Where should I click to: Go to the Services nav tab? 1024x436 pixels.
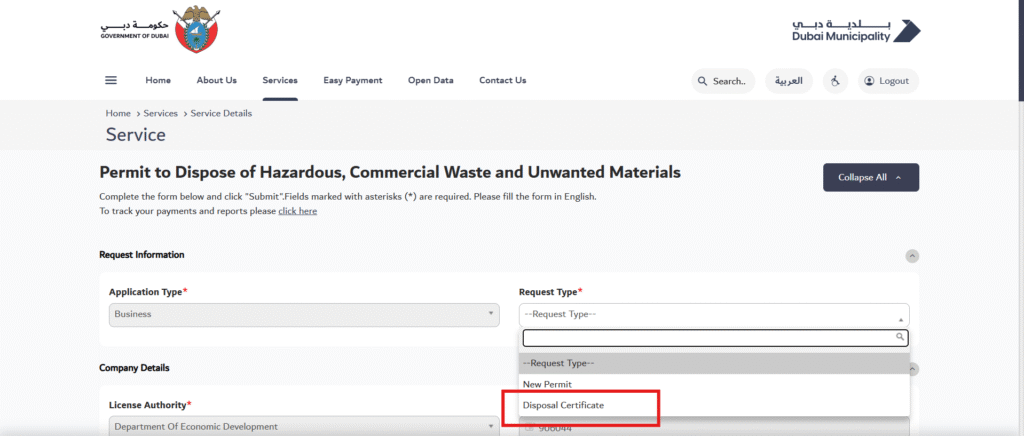[280, 81]
